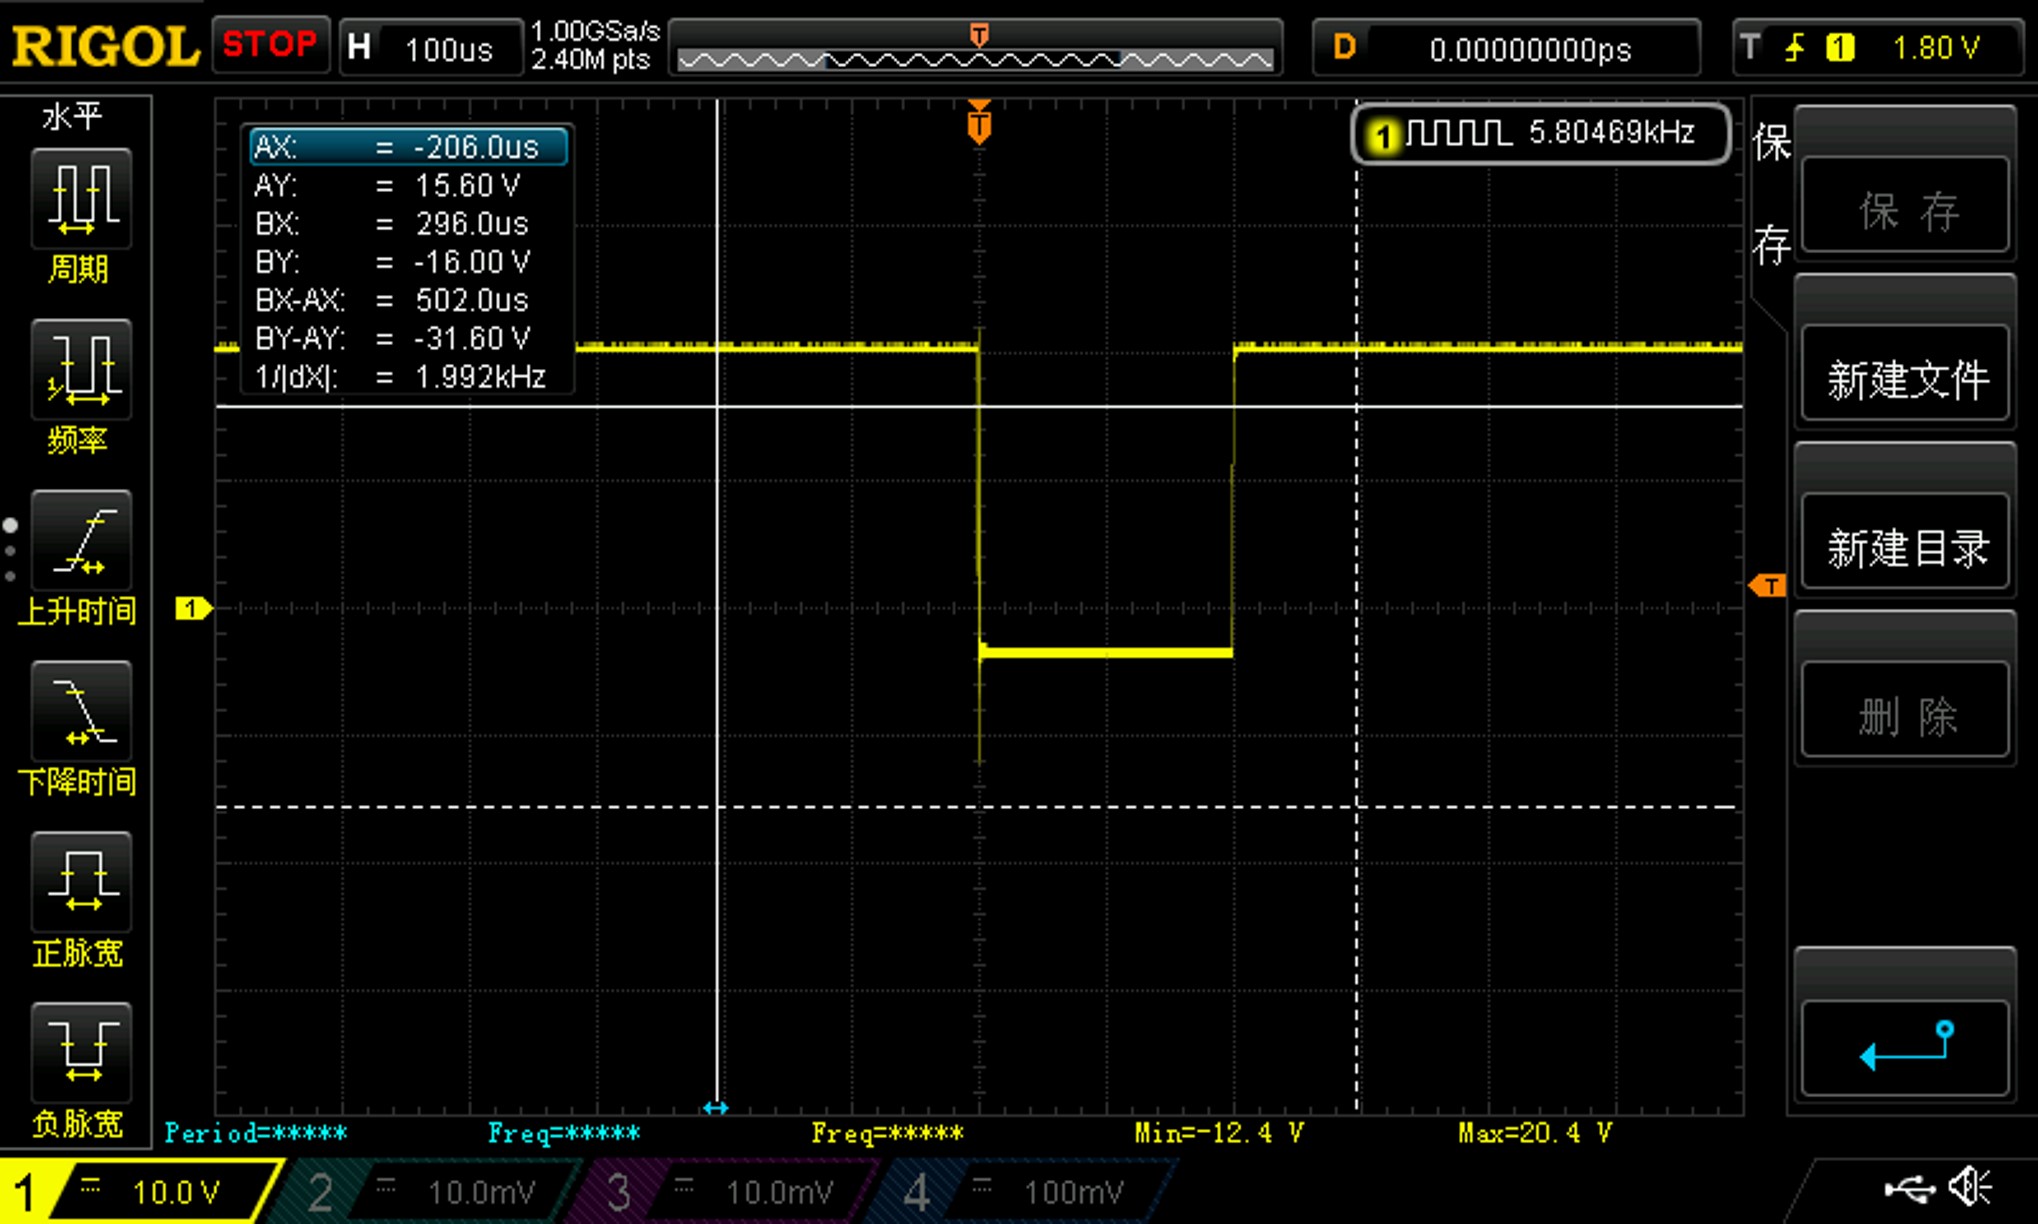Select the Frequency (频率) measurement icon
2038x1224 pixels.
81,369
